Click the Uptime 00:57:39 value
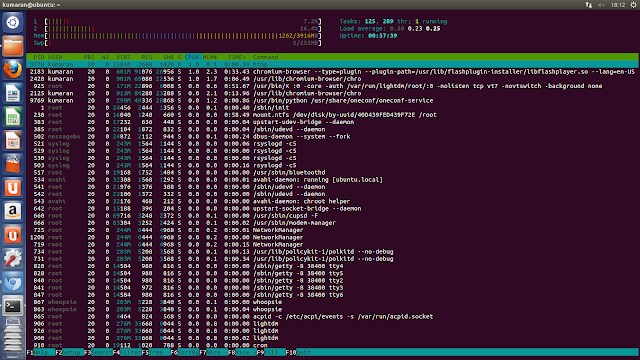 382,36
